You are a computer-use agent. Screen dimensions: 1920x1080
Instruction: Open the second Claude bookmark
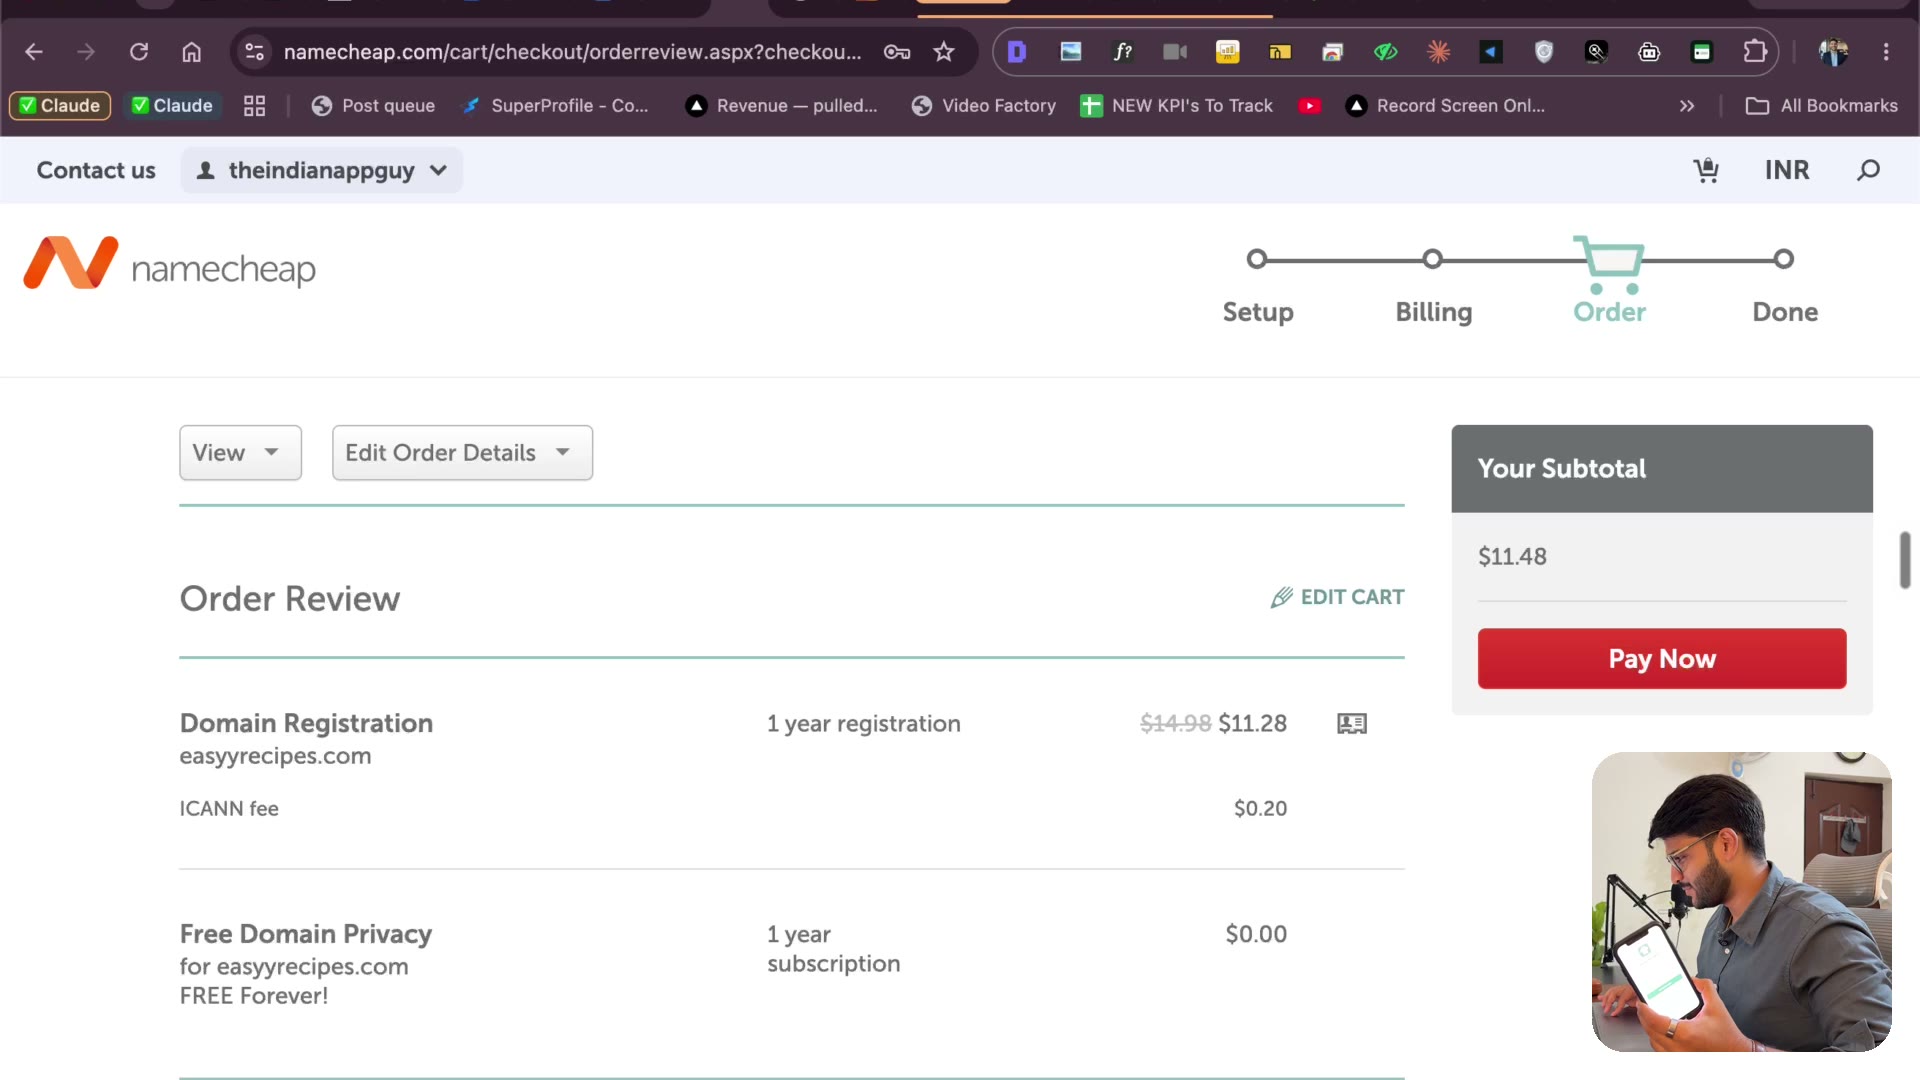(172, 106)
